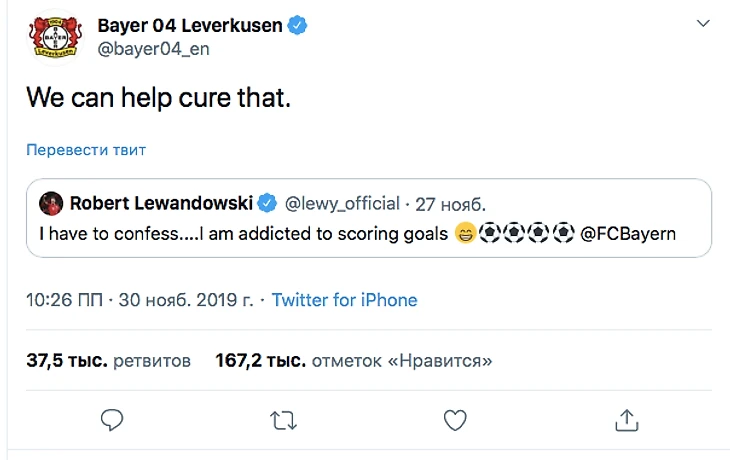Image resolution: width=730 pixels, height=460 pixels.
Task: Open Robert Lewandowski's profile name
Action: pos(162,204)
